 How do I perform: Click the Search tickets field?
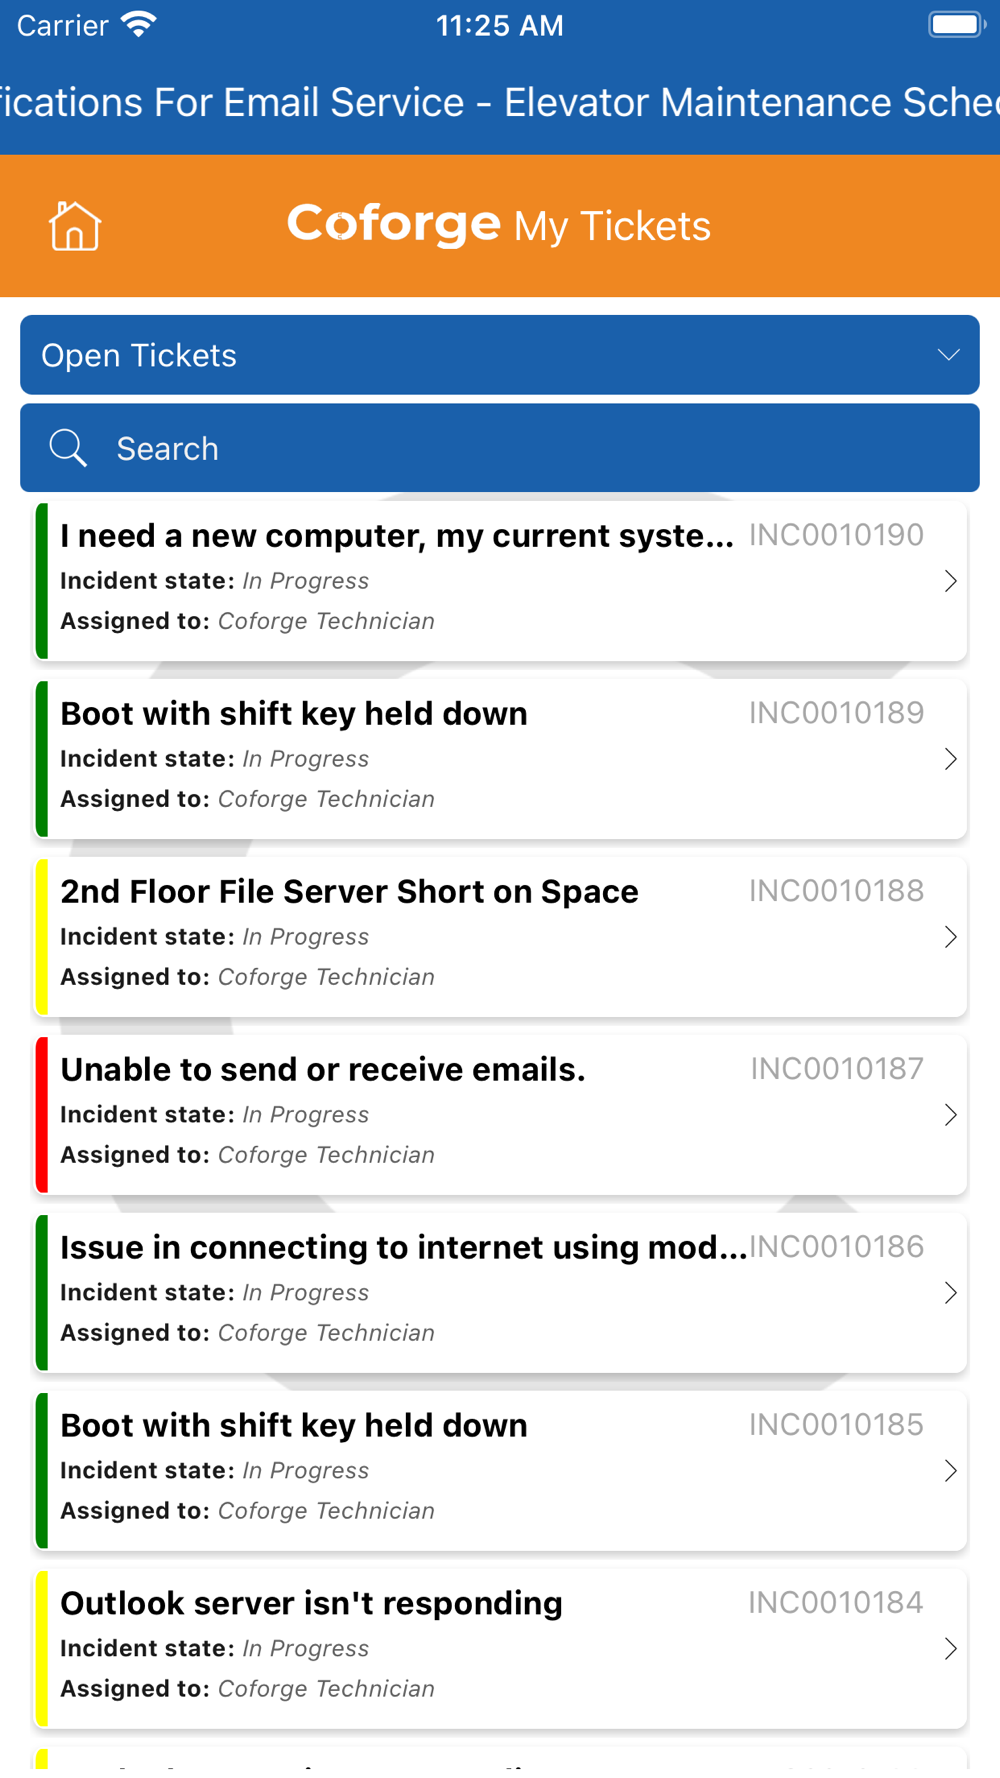click(500, 448)
